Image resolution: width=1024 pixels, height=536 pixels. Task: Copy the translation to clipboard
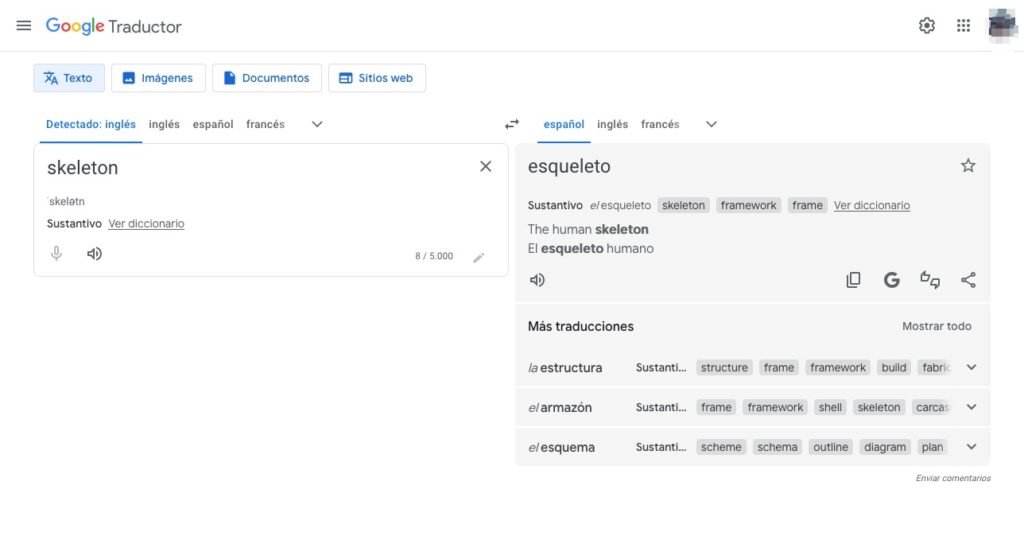tap(853, 280)
